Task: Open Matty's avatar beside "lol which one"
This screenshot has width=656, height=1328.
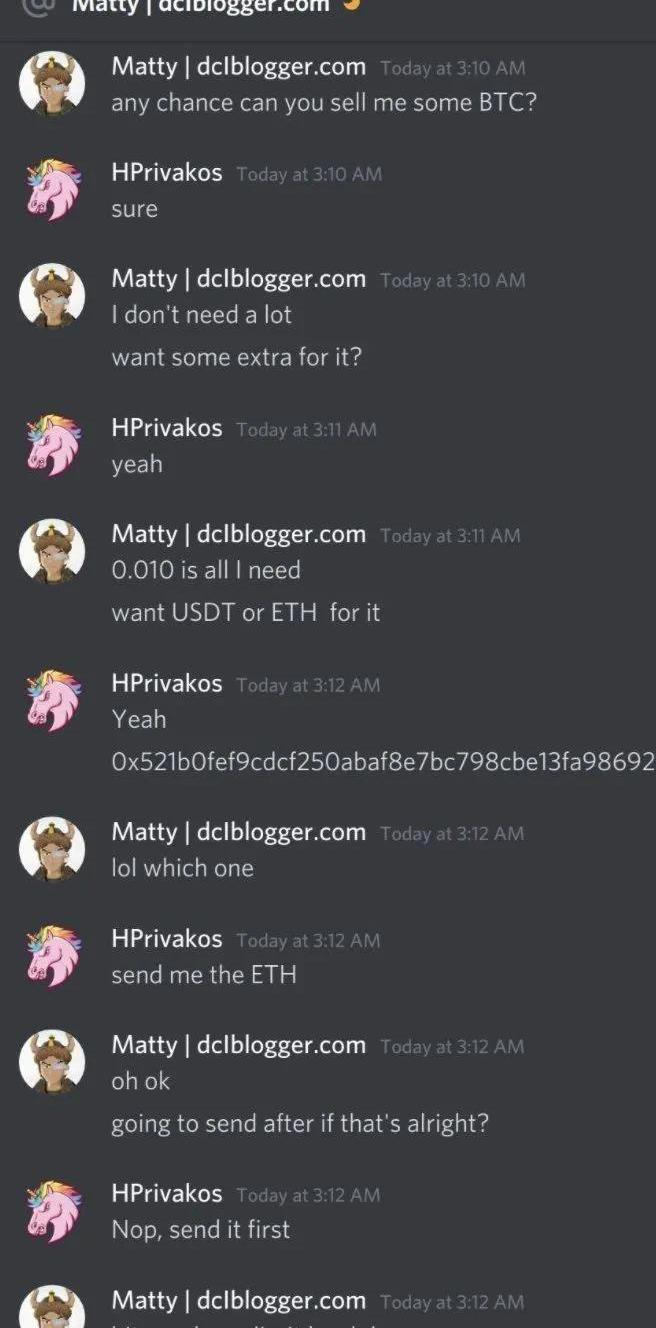Action: click(52, 849)
